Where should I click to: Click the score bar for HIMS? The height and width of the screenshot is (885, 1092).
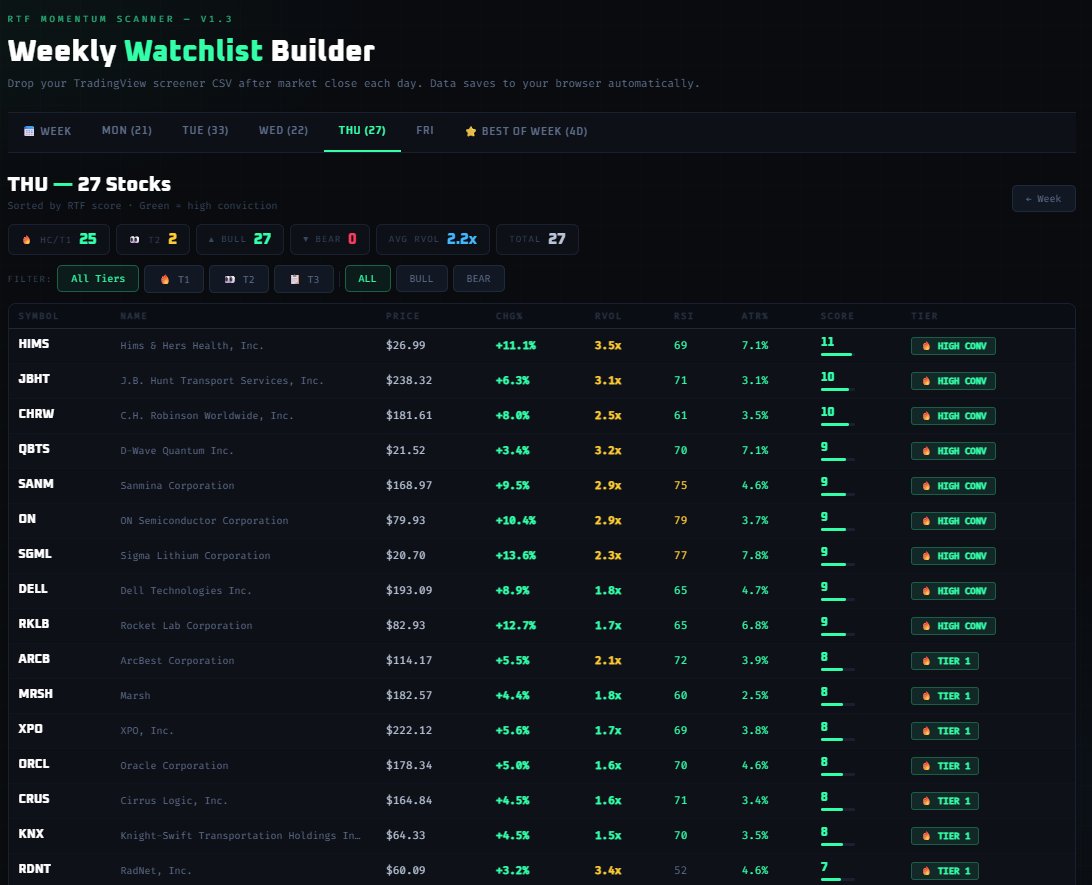(837, 354)
